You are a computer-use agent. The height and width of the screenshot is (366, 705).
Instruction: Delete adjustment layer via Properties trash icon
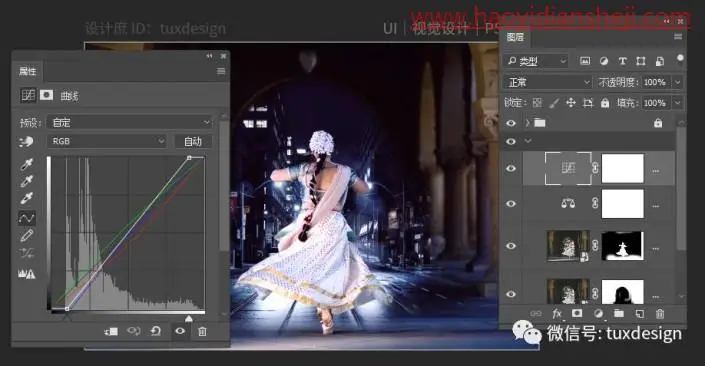(x=202, y=331)
